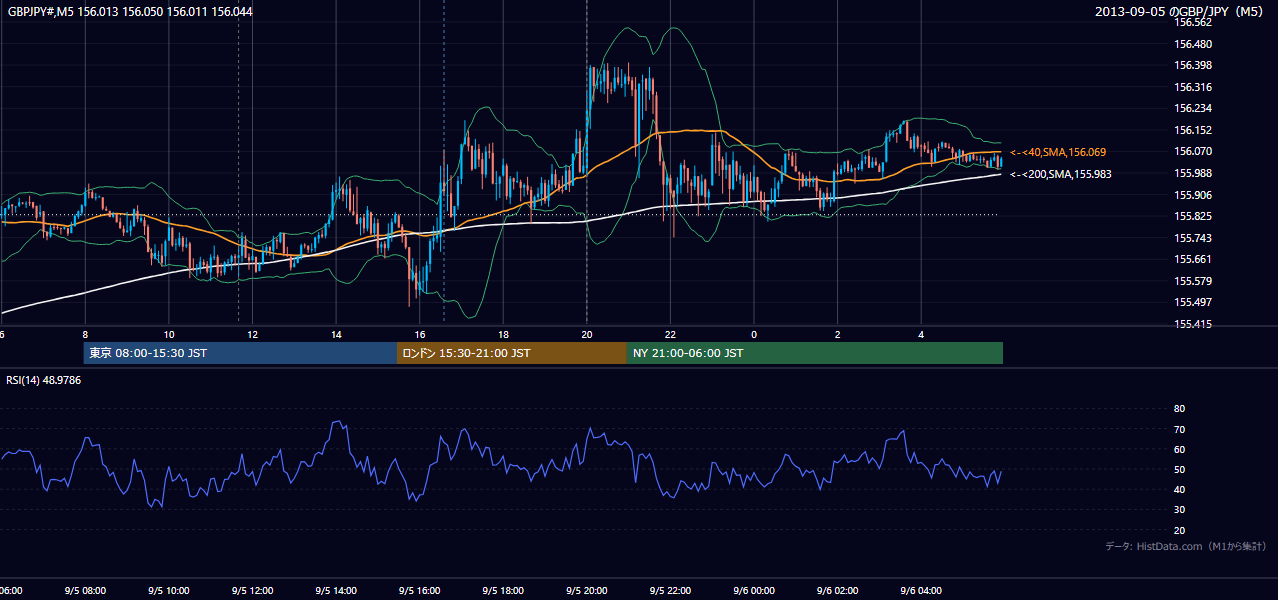Click hour tick 12 below the price chart
Screen dimensions: 1278x600
click(x=253, y=334)
